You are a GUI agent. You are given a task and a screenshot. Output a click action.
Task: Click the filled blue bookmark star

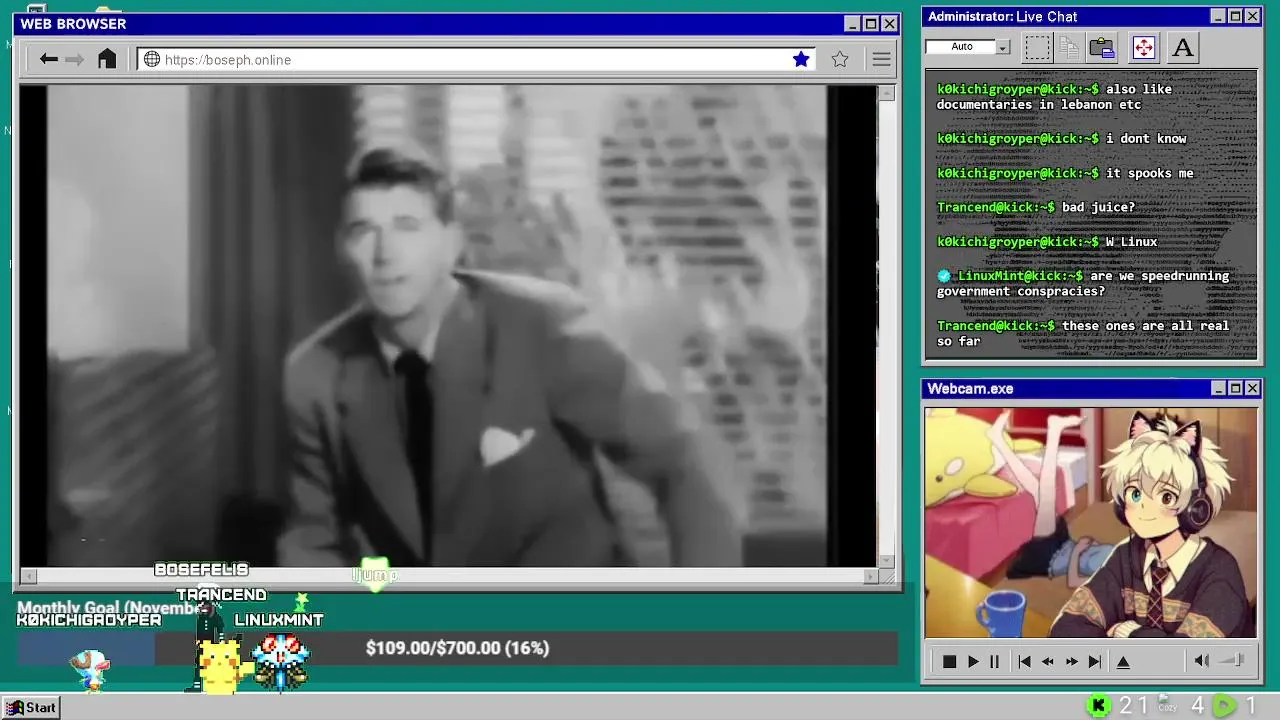coord(801,59)
